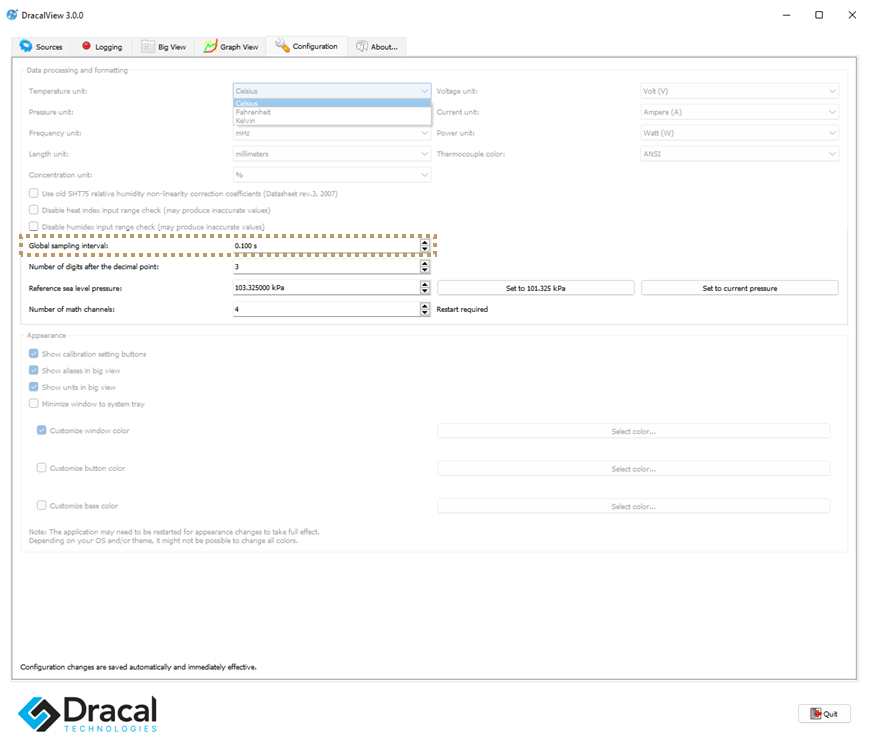Toggle Disable heat index input range check
The height and width of the screenshot is (740, 869).
pyautogui.click(x=34, y=210)
